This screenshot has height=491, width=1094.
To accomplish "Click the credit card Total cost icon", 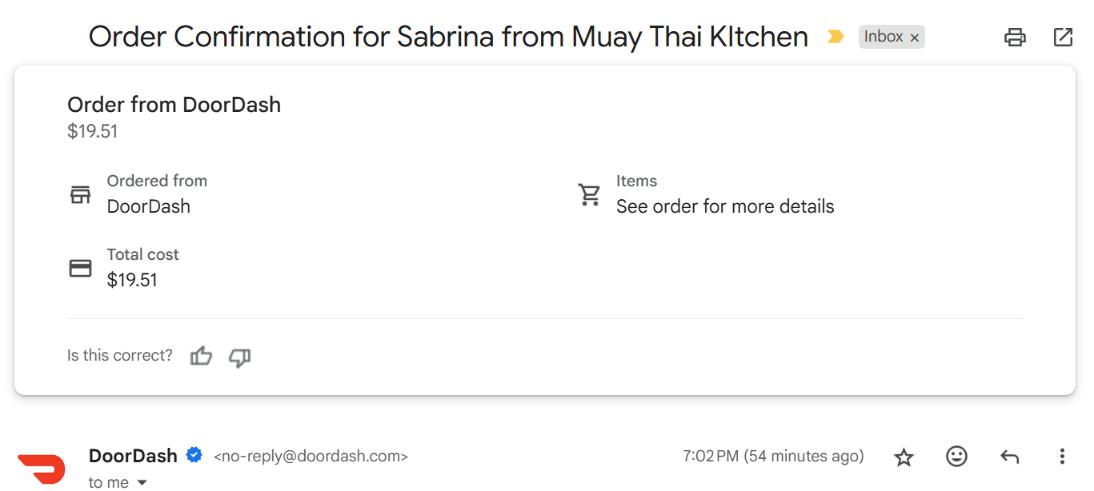I will tap(80, 268).
